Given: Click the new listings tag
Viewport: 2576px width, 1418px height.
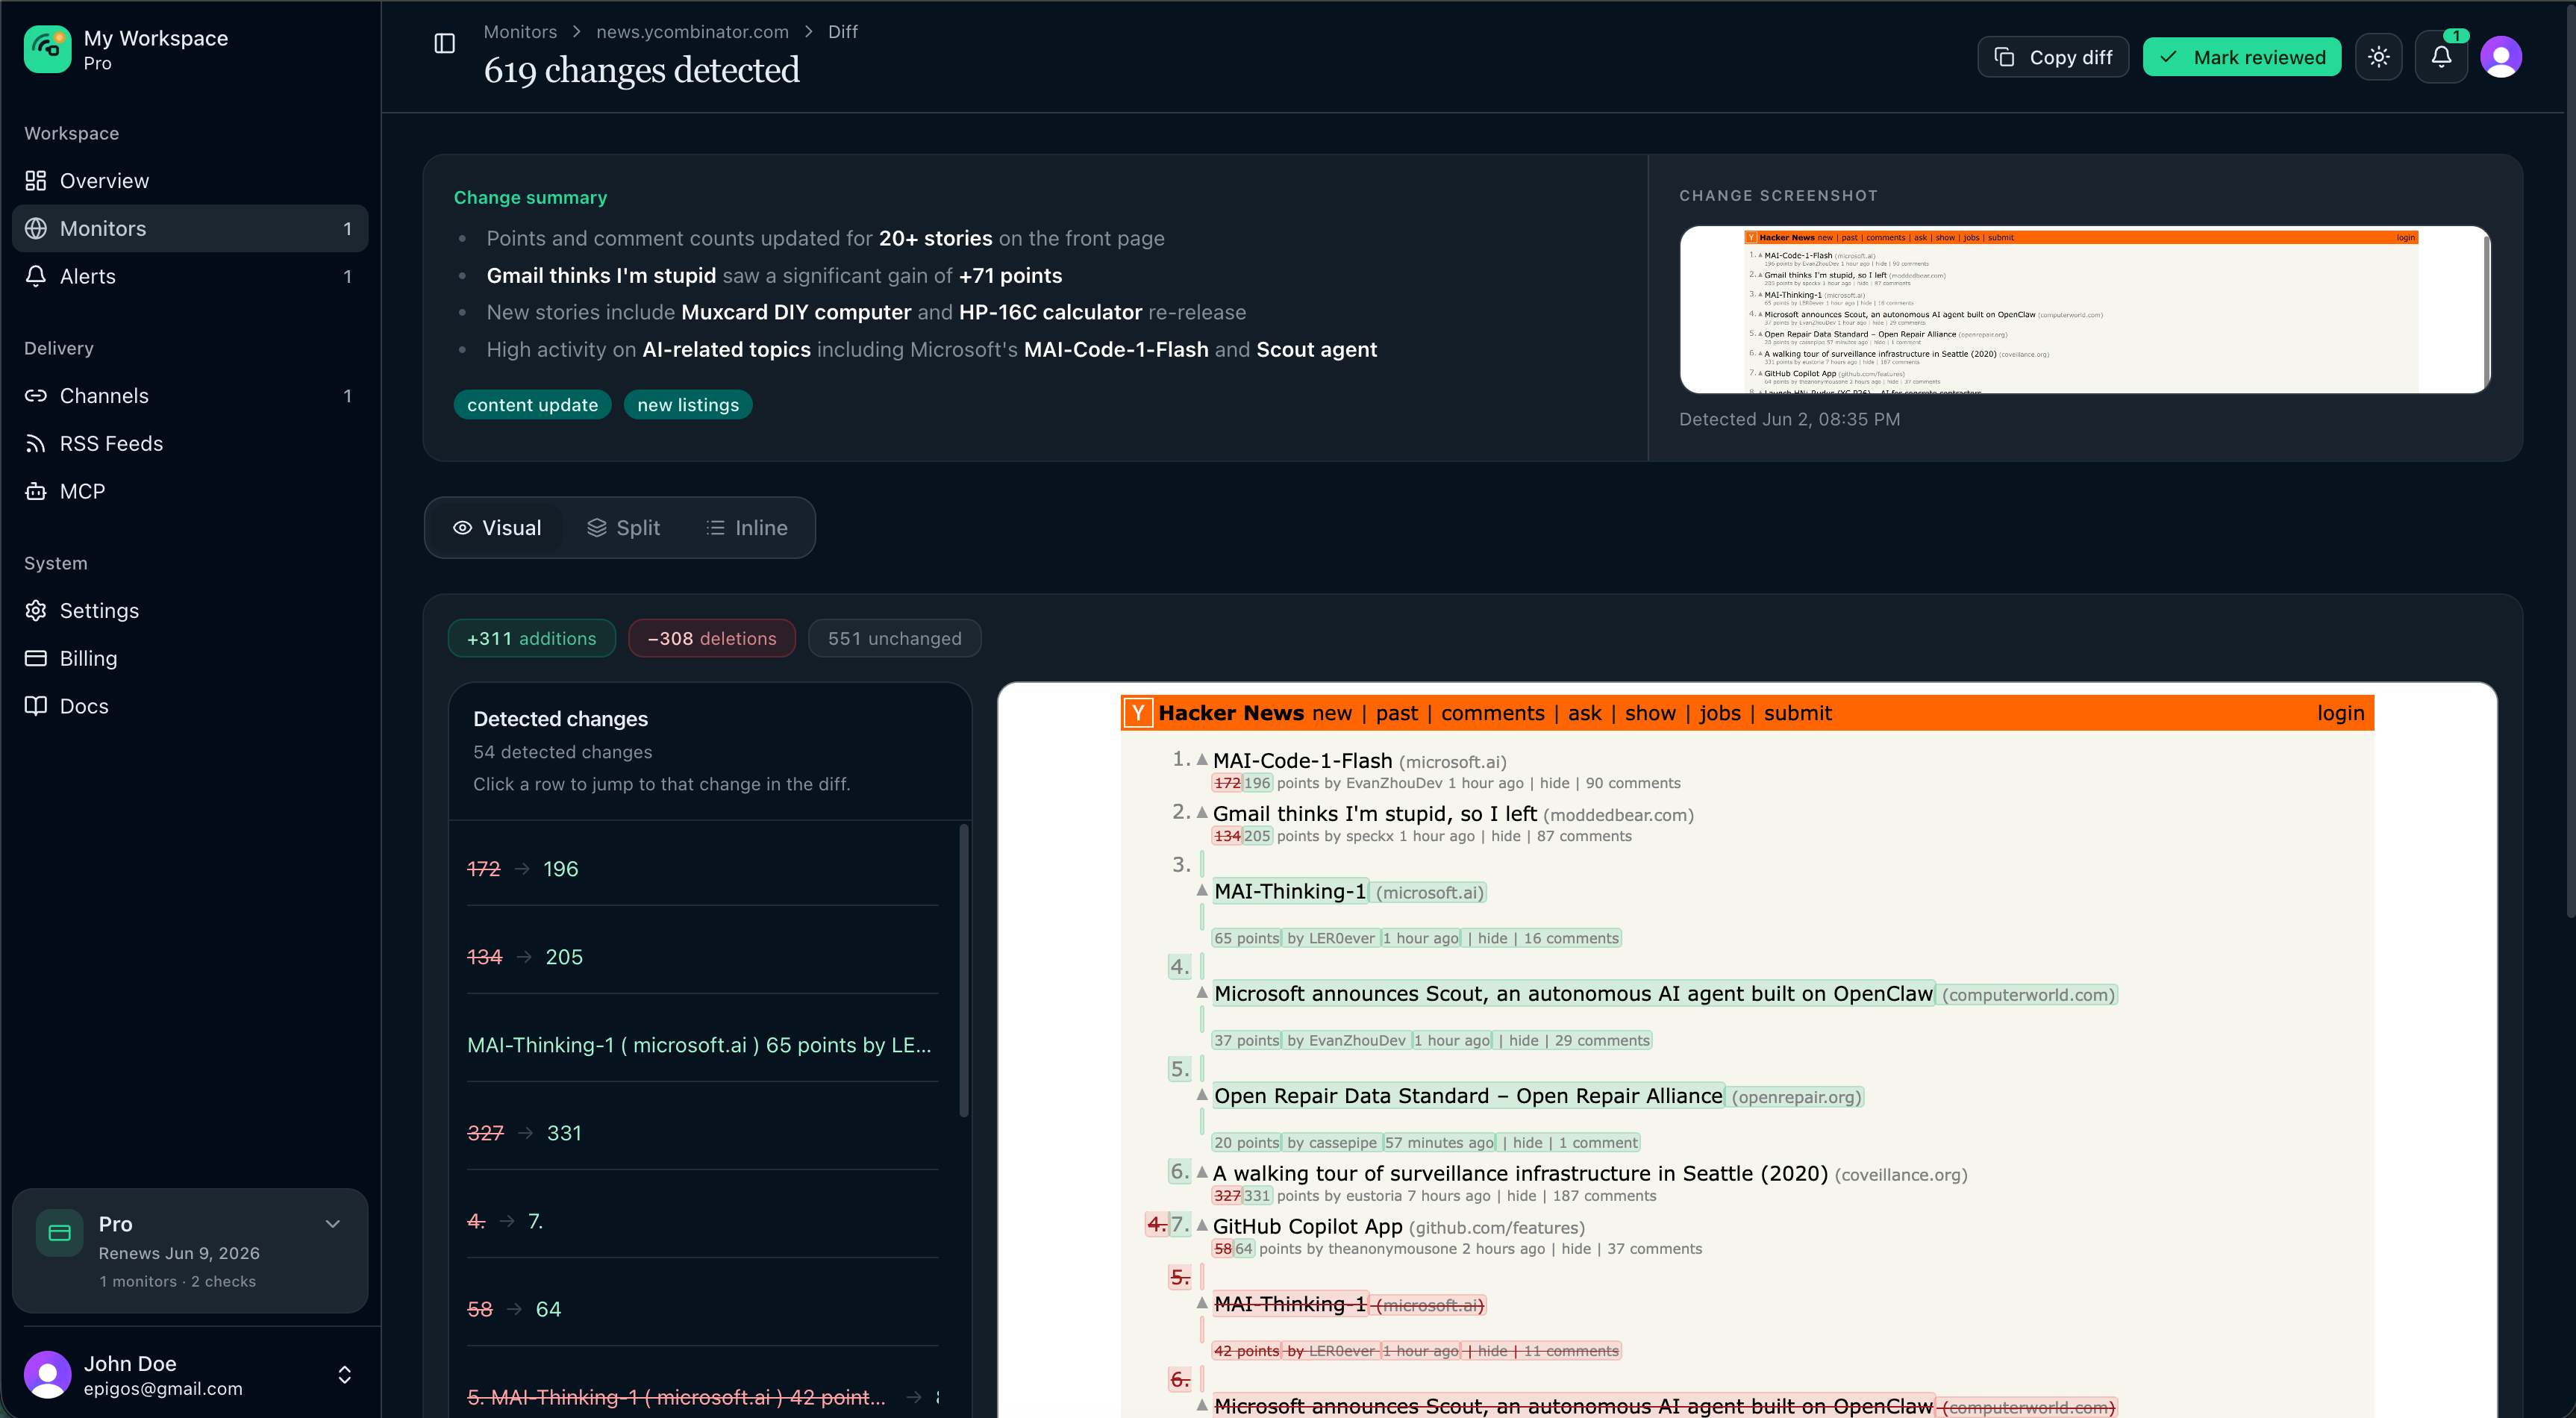Looking at the screenshot, I should pyautogui.click(x=688, y=405).
